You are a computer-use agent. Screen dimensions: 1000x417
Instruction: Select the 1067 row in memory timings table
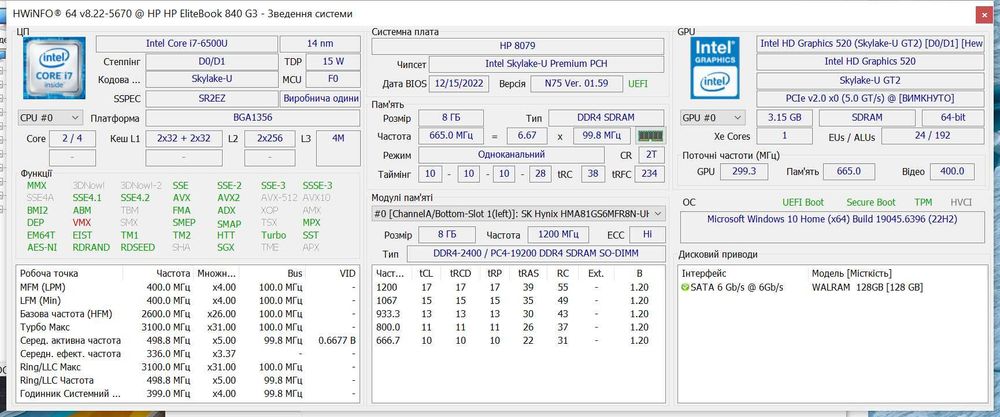pyautogui.click(x=518, y=300)
